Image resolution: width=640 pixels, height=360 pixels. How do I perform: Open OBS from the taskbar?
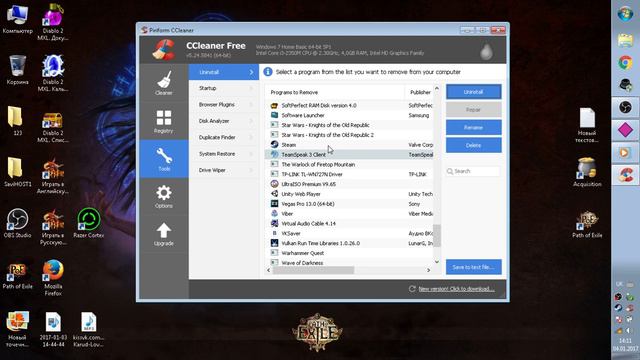pyautogui.click(x=625, y=107)
